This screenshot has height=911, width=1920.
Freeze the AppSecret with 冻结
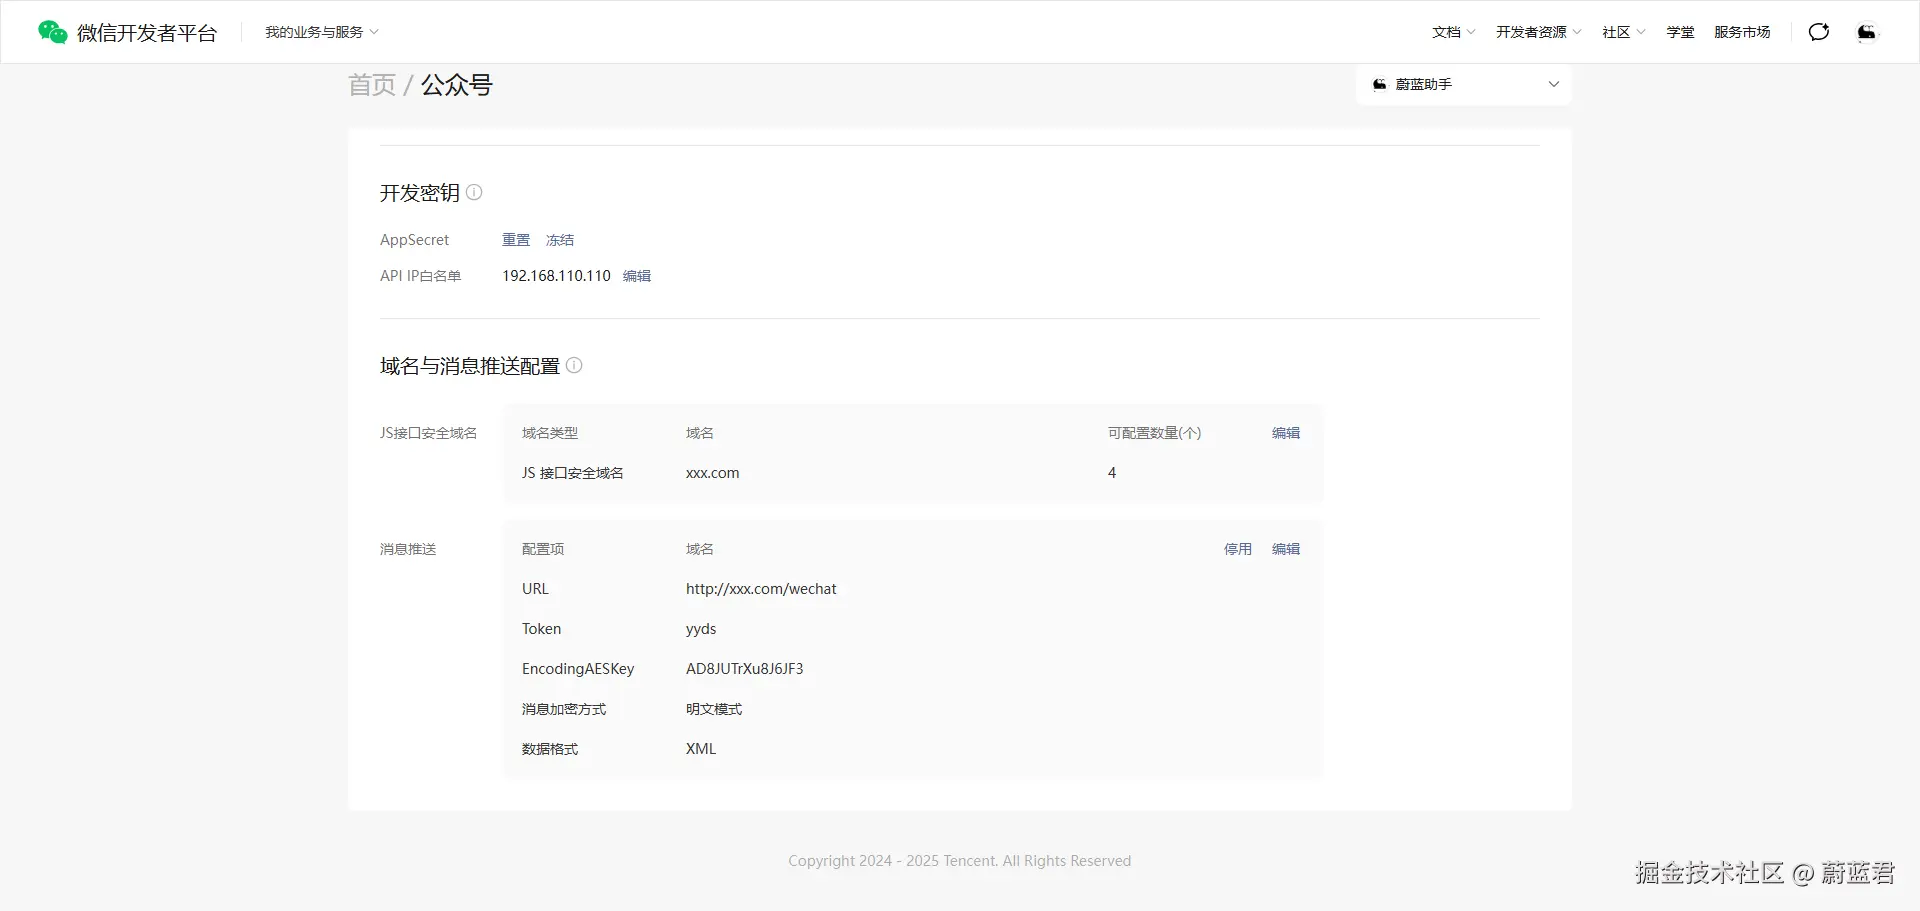(x=560, y=240)
